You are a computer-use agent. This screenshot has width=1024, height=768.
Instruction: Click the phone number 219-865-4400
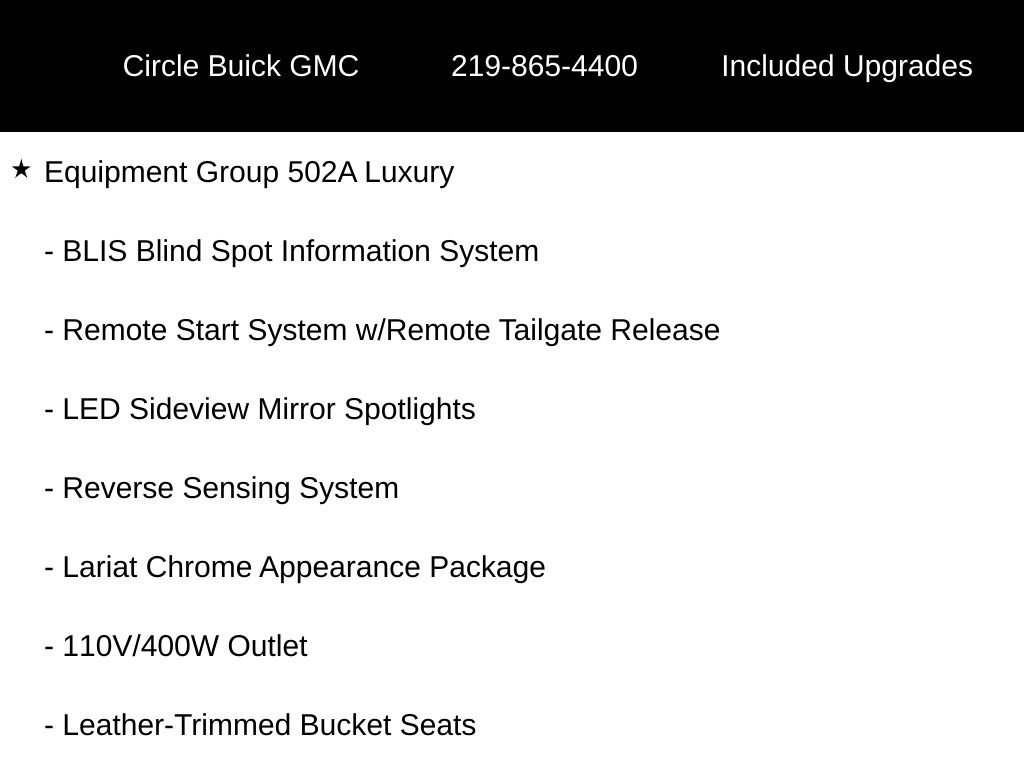coord(544,66)
